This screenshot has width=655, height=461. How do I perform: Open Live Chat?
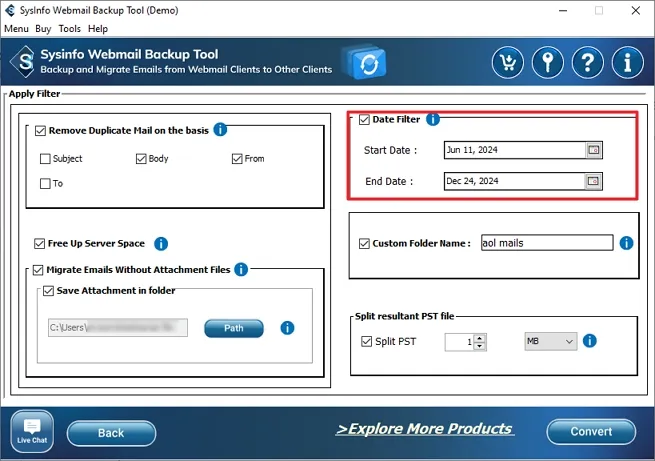point(32,431)
